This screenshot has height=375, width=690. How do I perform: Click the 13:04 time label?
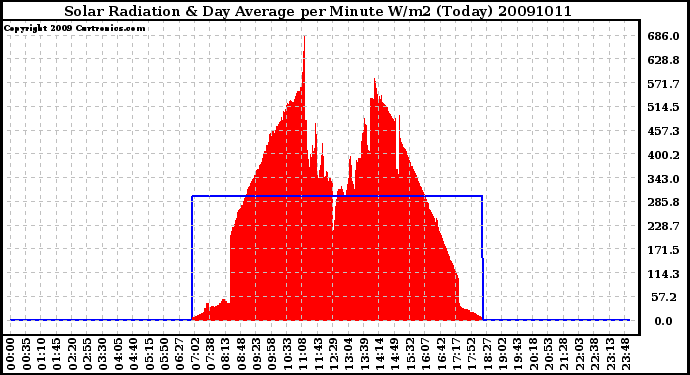coord(349,354)
